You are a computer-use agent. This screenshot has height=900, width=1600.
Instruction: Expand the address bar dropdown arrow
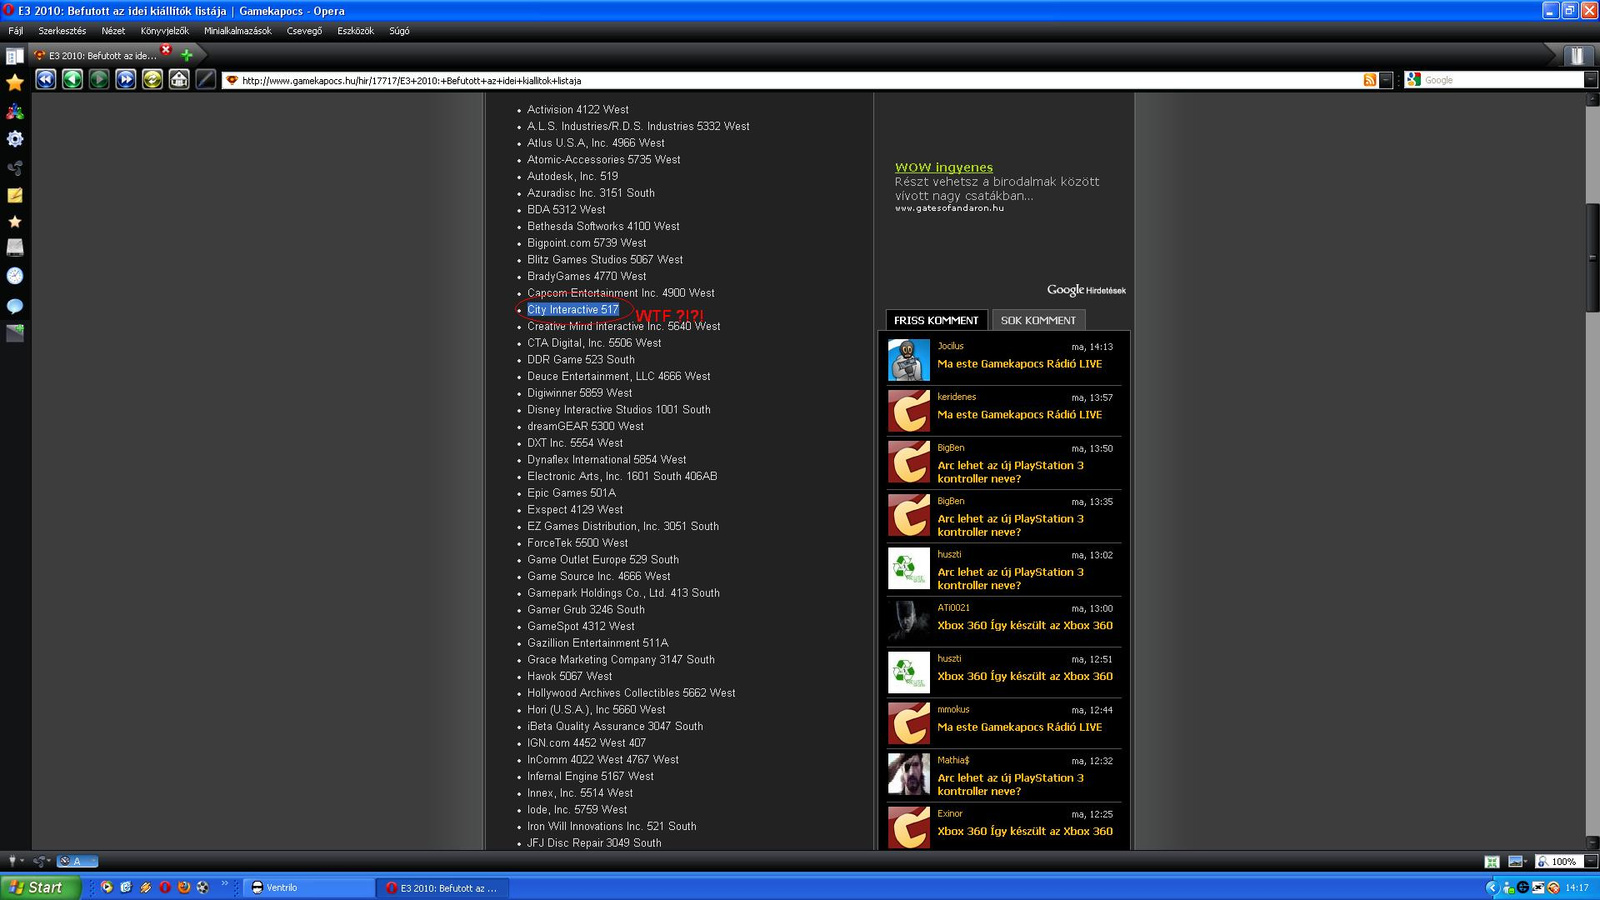click(x=1386, y=80)
